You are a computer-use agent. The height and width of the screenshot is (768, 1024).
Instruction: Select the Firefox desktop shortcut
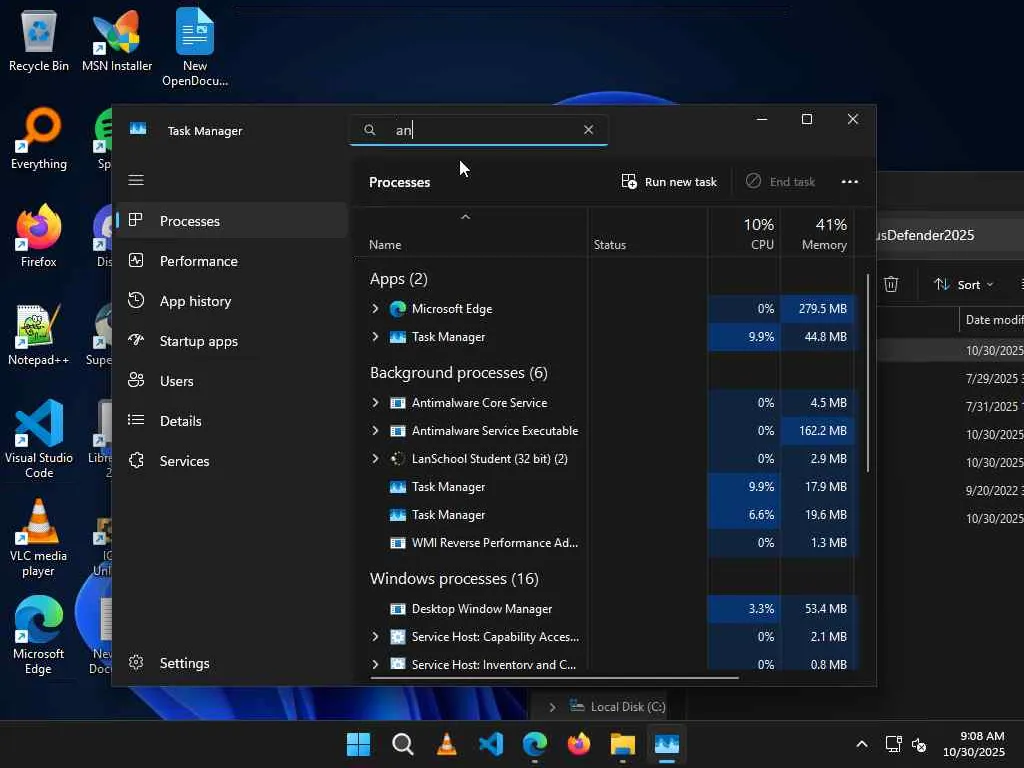(39, 236)
